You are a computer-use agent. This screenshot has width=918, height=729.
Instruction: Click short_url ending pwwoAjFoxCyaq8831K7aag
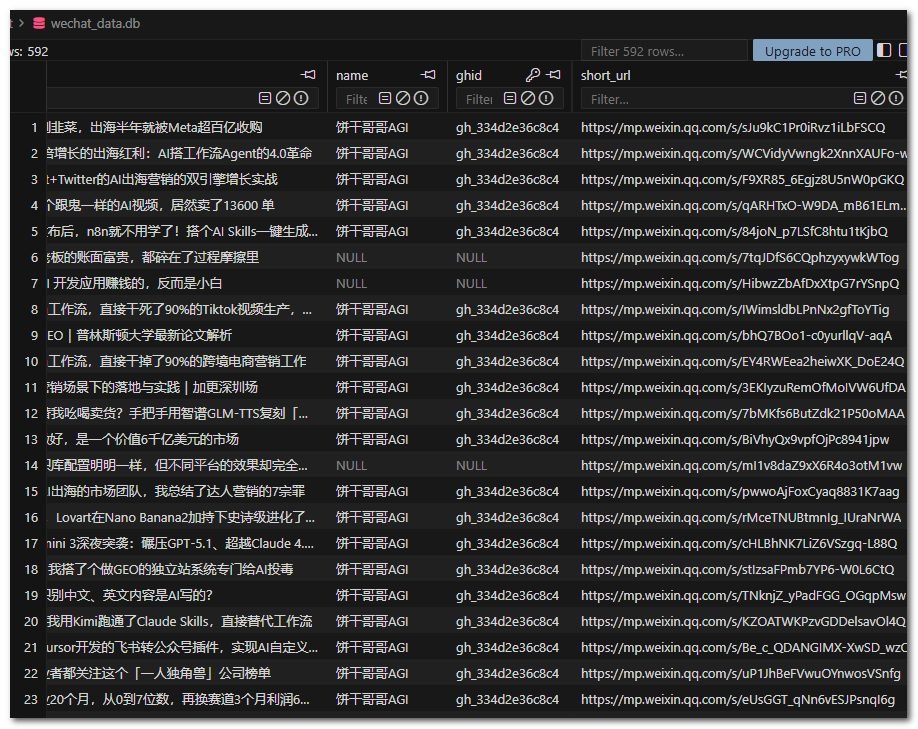(x=740, y=491)
